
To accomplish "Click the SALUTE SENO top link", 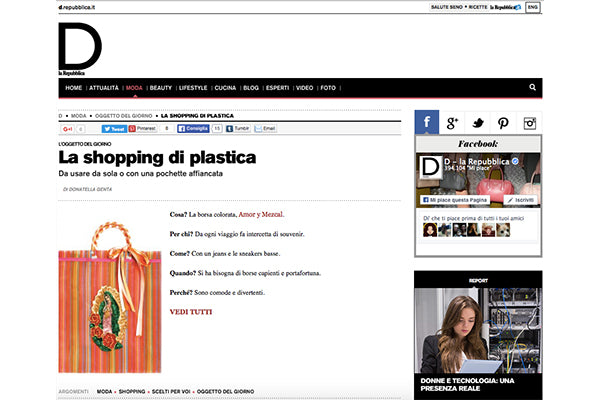I will pyautogui.click(x=447, y=7).
